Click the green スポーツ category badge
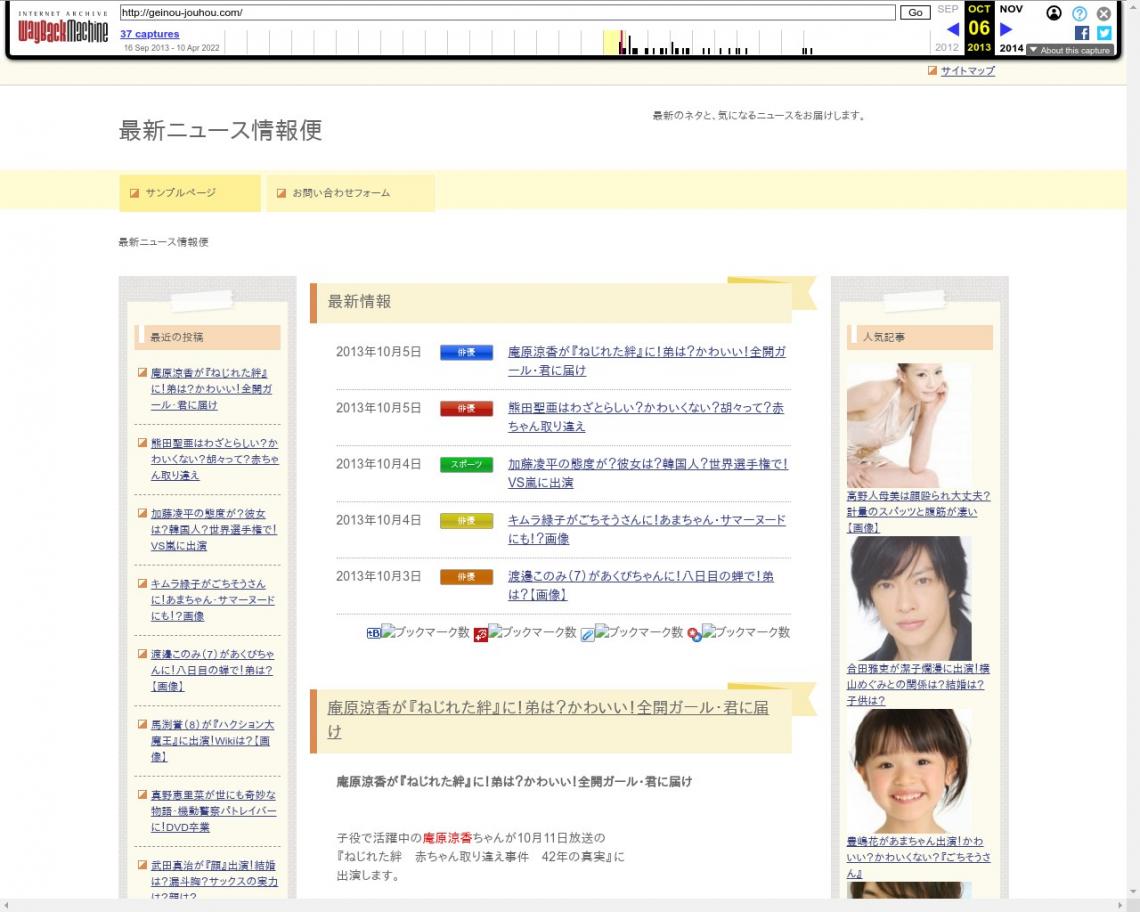This screenshot has width=1140, height=912. (466, 465)
